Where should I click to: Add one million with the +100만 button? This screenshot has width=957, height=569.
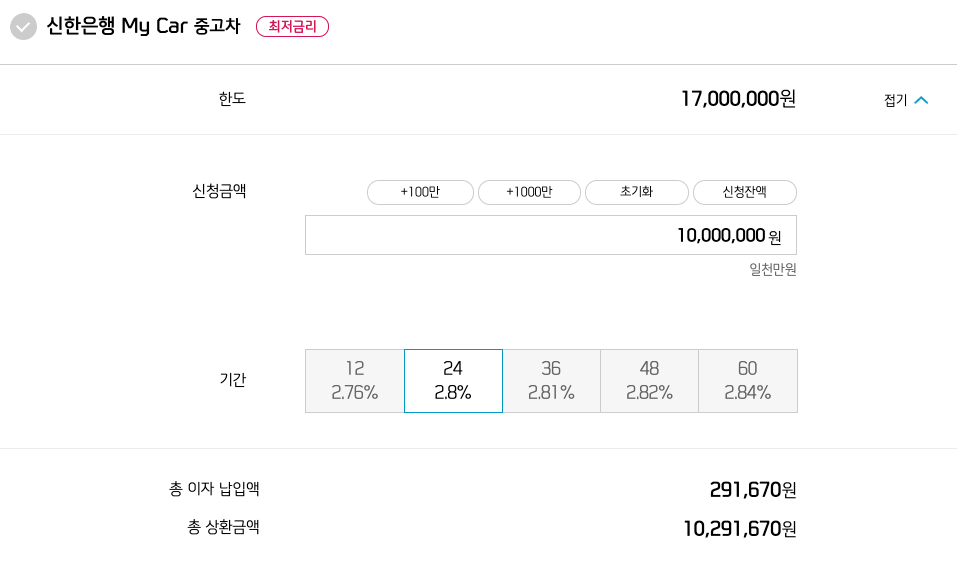click(x=420, y=192)
